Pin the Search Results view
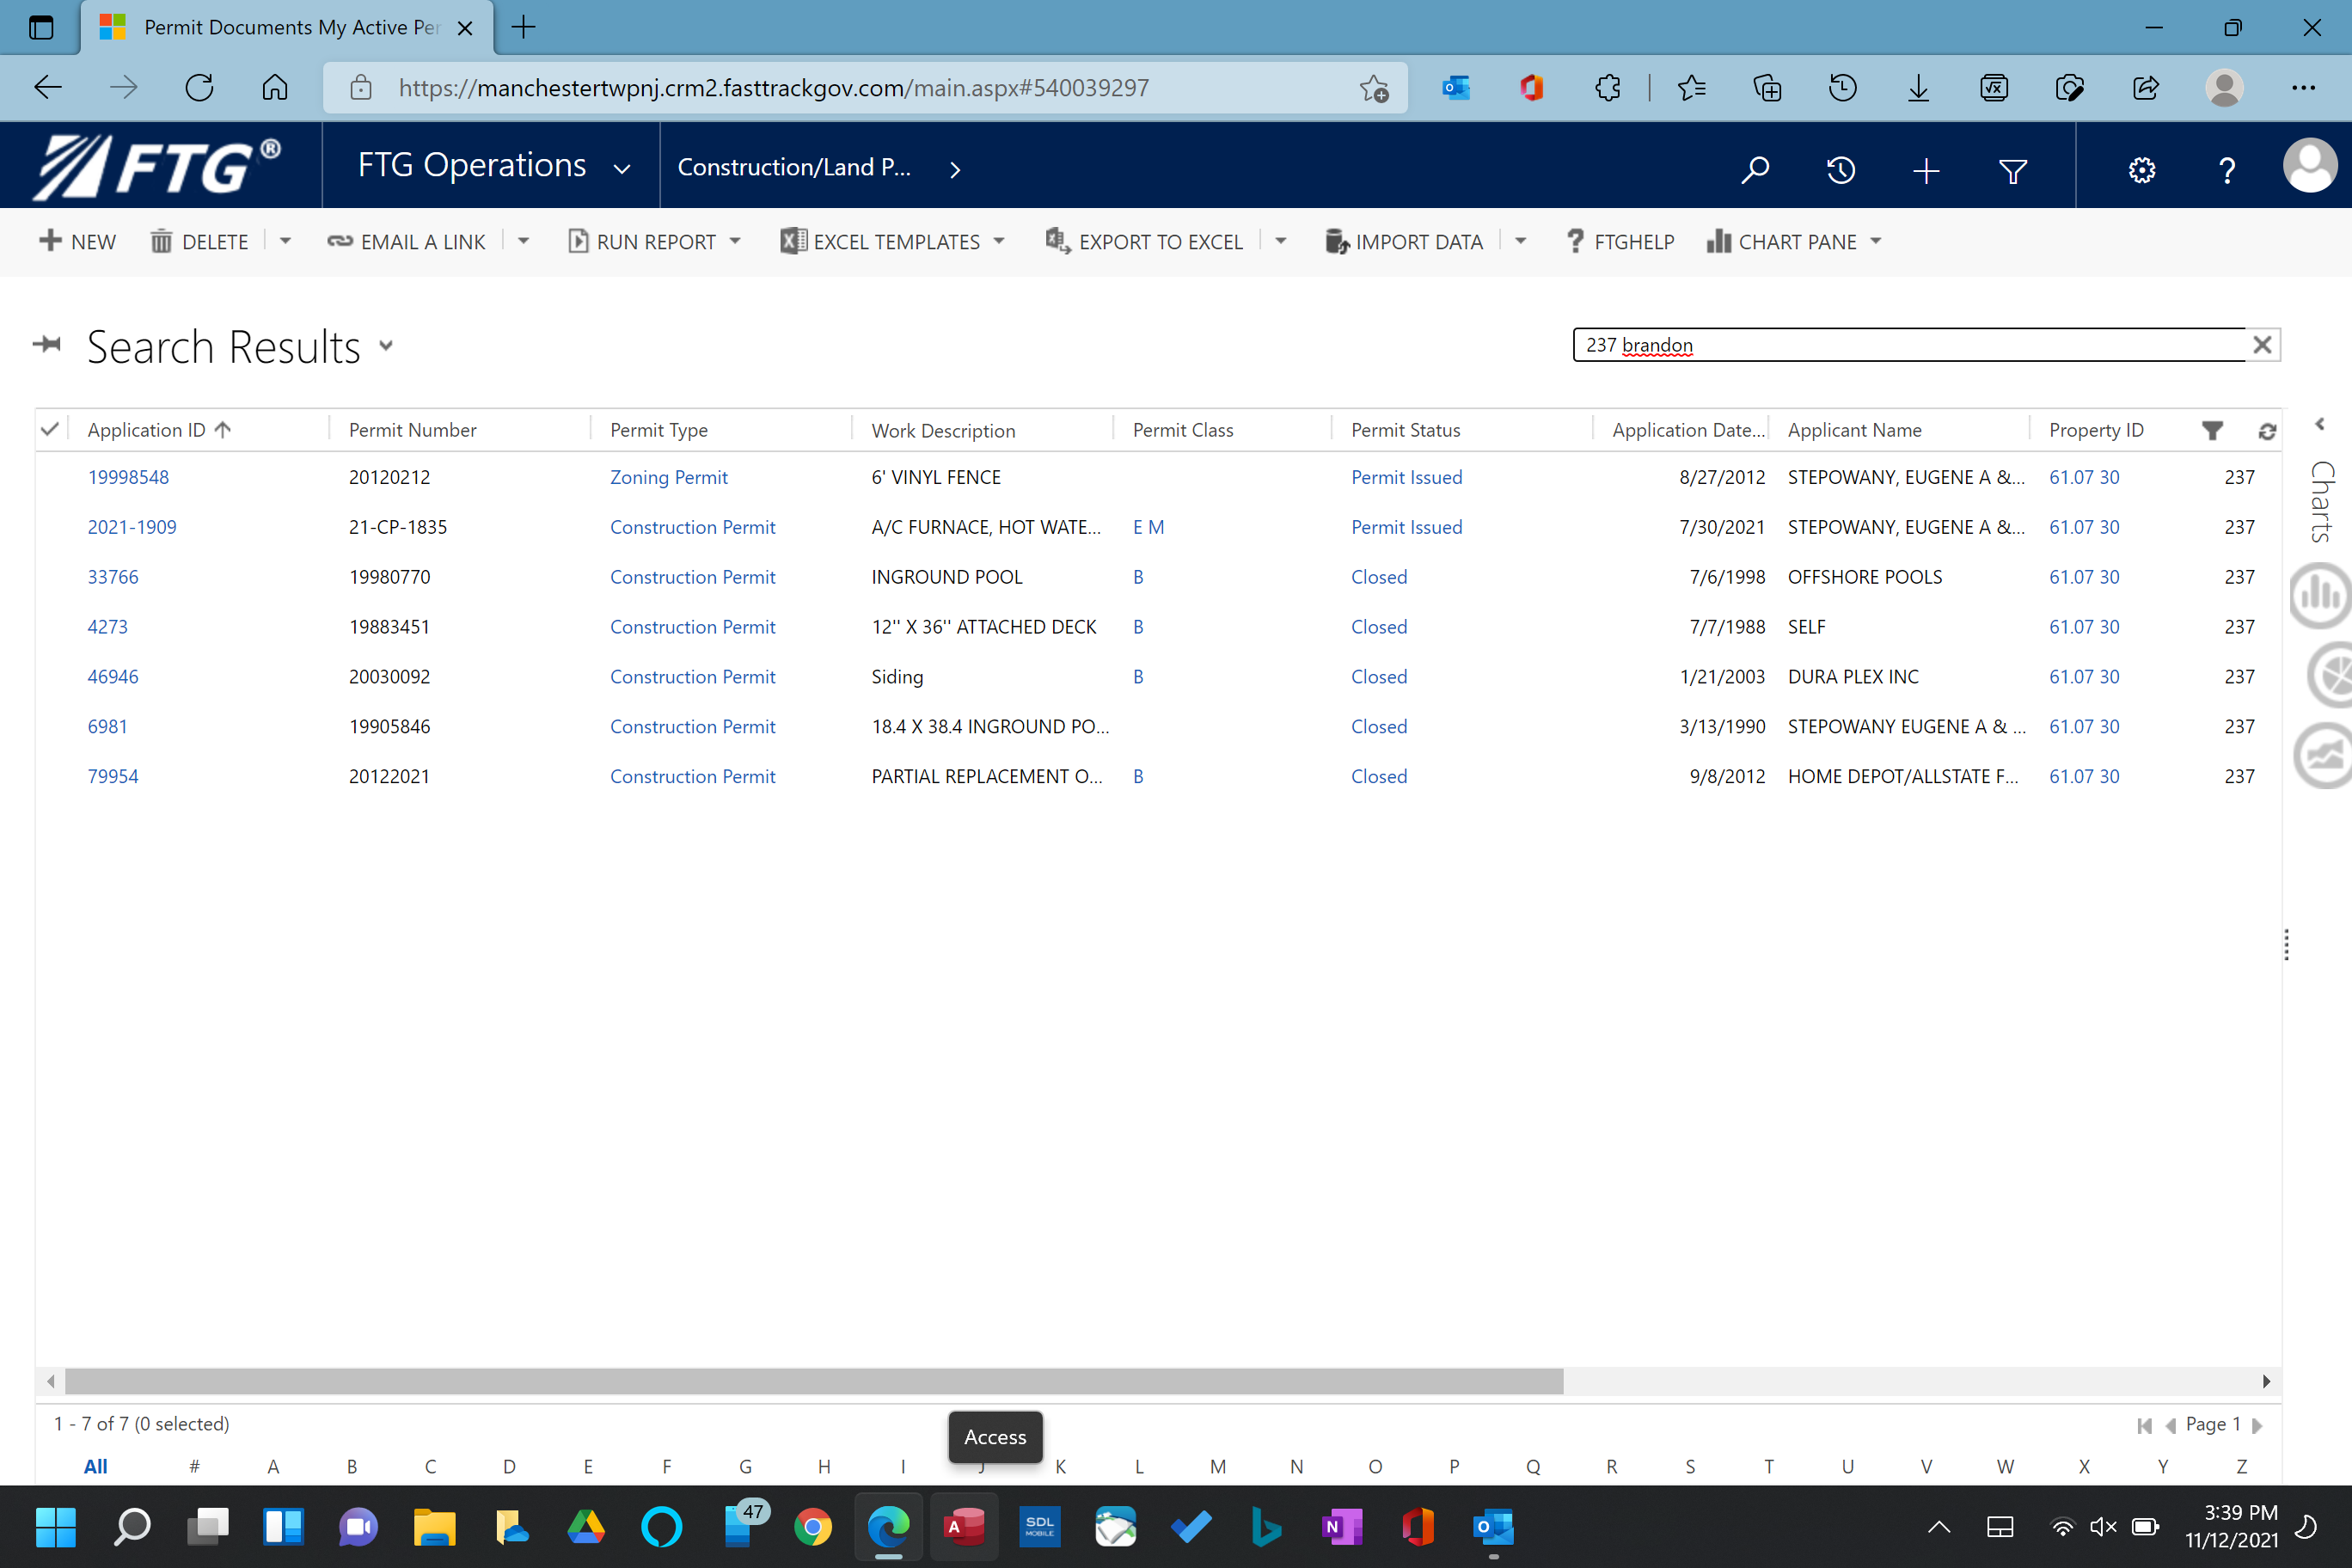 pyautogui.click(x=47, y=345)
